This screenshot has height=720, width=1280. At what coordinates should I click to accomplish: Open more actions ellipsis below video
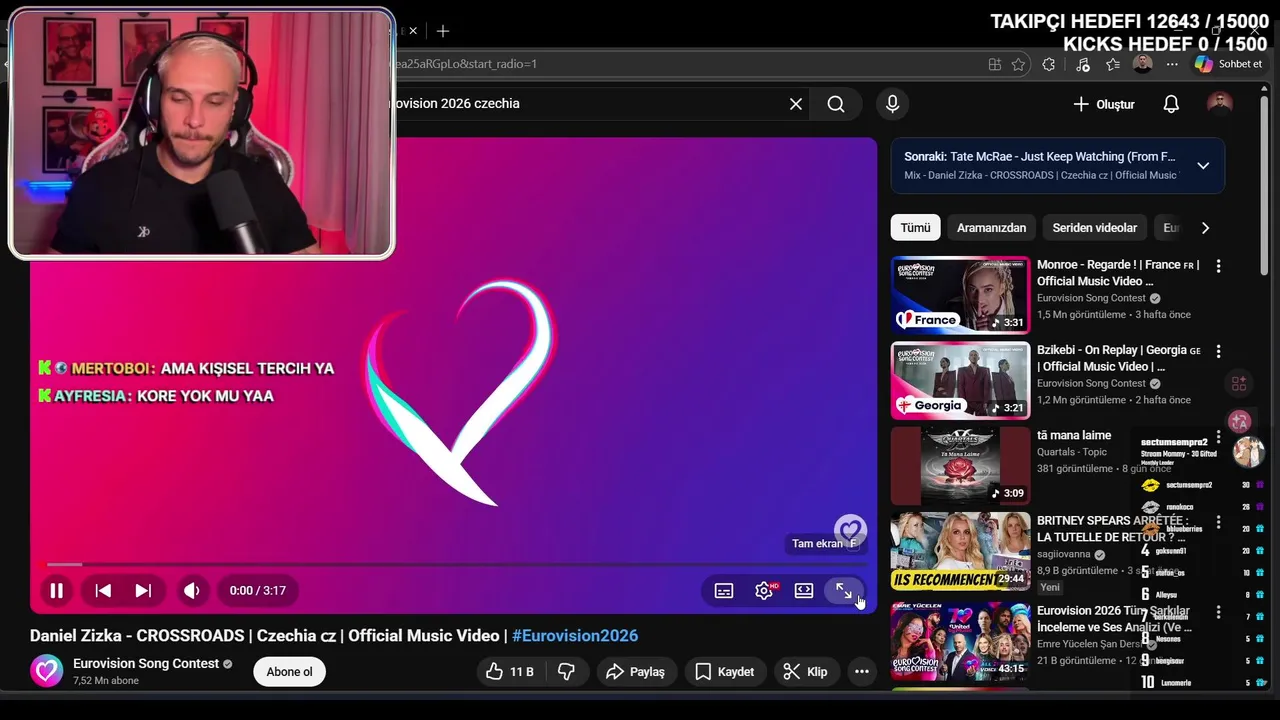click(862, 672)
